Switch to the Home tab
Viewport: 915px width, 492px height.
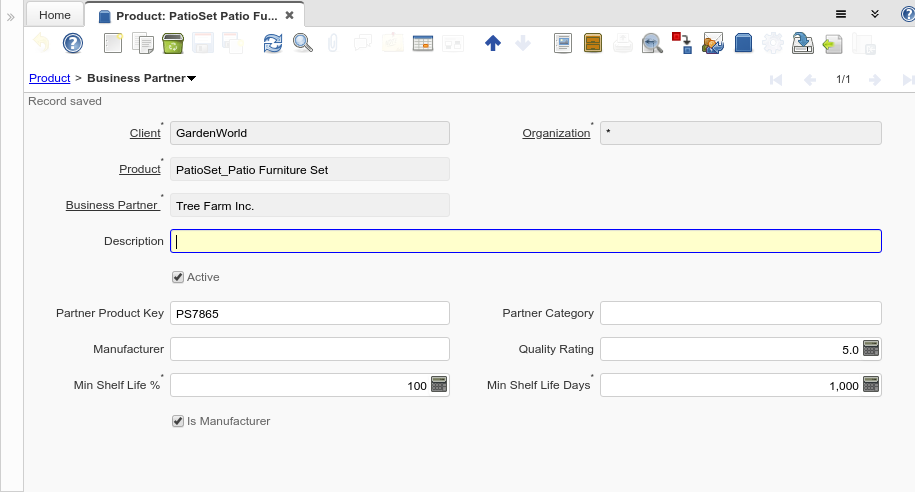55,15
